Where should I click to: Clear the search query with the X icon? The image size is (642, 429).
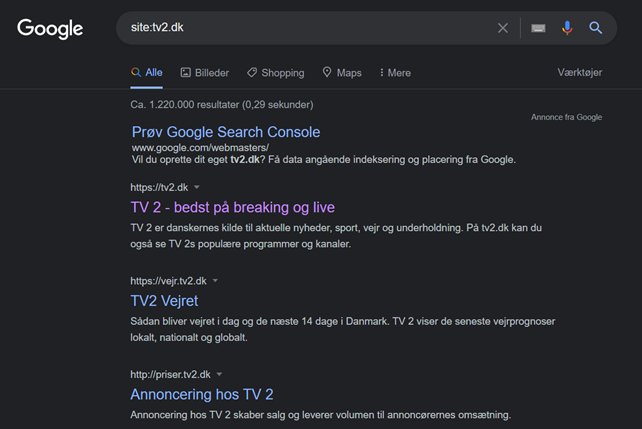[x=503, y=28]
